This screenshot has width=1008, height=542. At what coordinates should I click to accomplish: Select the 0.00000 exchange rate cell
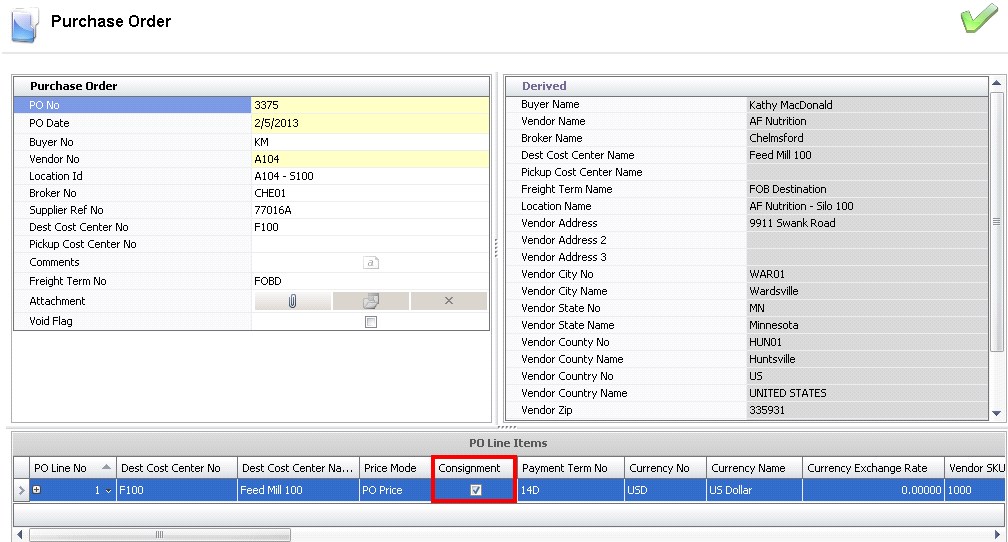pyautogui.click(x=873, y=490)
